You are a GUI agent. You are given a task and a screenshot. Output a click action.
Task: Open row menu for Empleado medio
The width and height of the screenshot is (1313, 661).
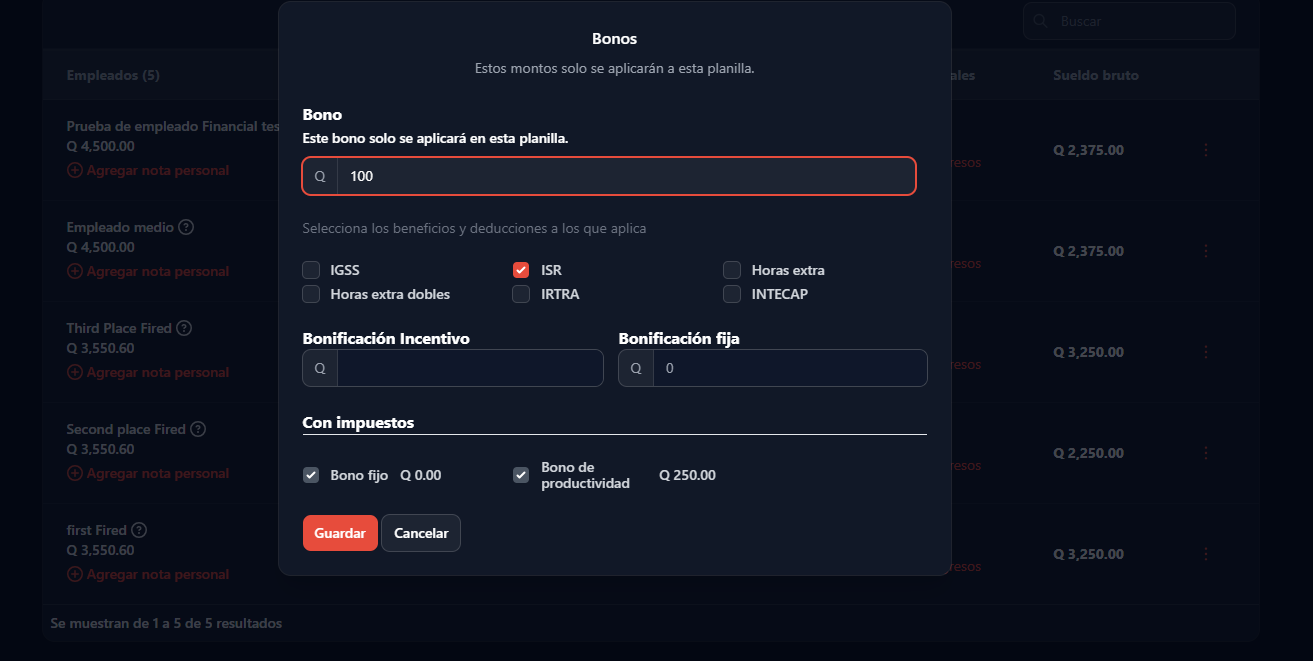point(1205,251)
